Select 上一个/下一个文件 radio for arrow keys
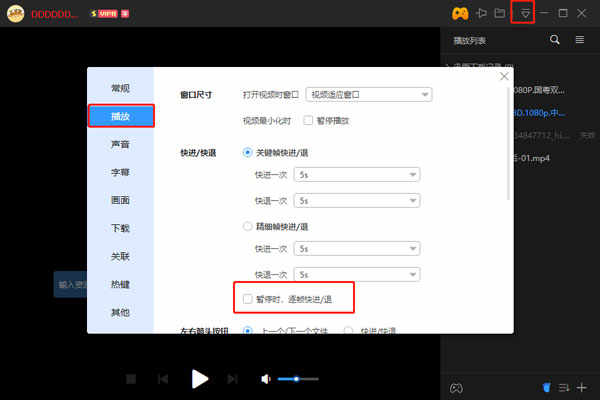 [x=248, y=330]
